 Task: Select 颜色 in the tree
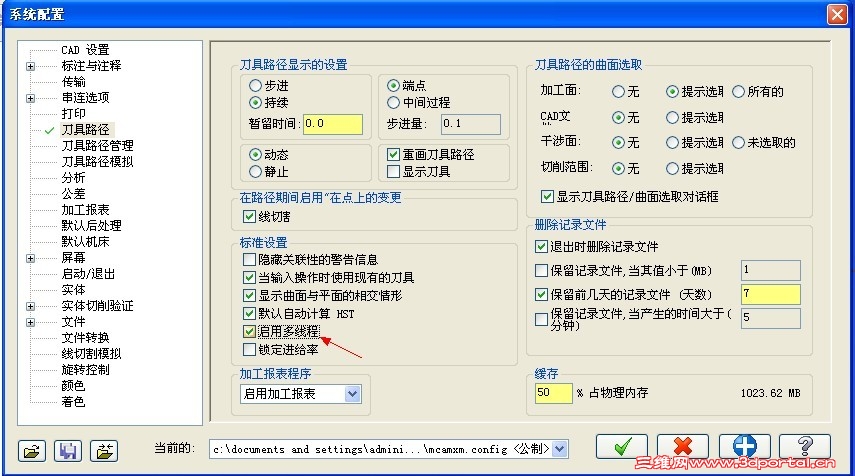pyautogui.click(x=74, y=385)
